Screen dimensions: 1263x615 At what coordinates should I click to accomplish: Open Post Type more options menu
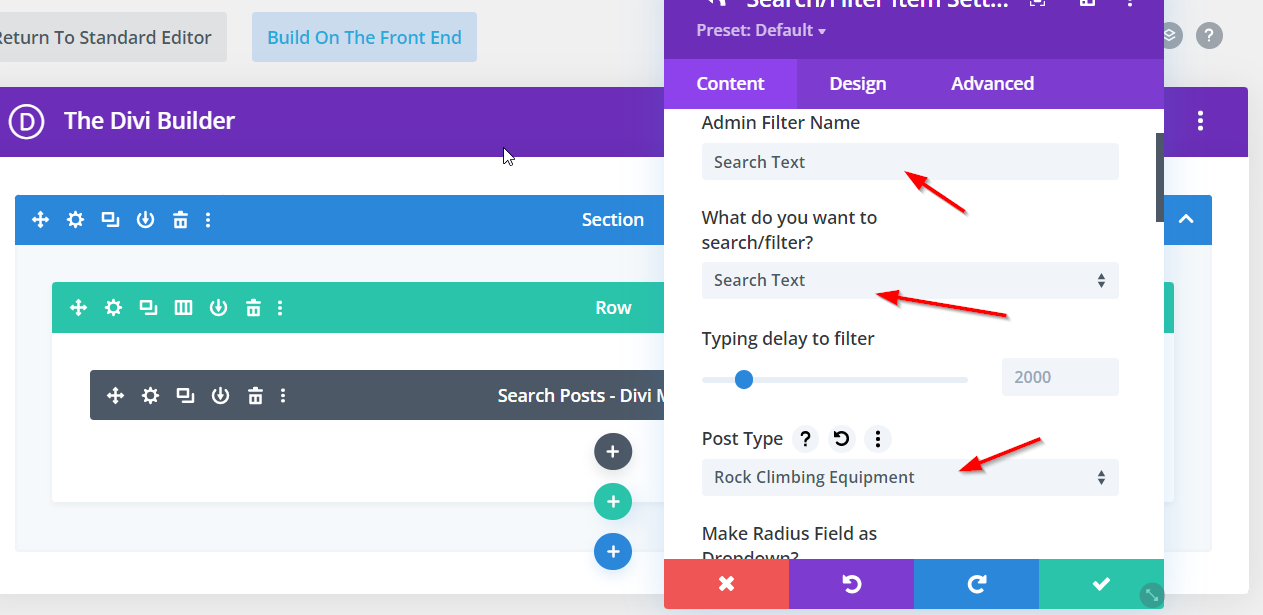coord(877,439)
